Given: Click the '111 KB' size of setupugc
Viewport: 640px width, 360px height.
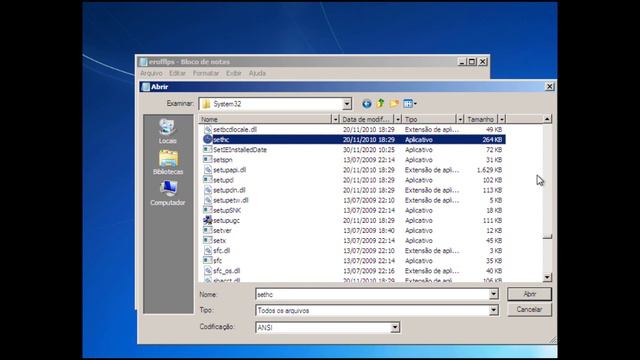Looking at the screenshot, I should coord(492,220).
